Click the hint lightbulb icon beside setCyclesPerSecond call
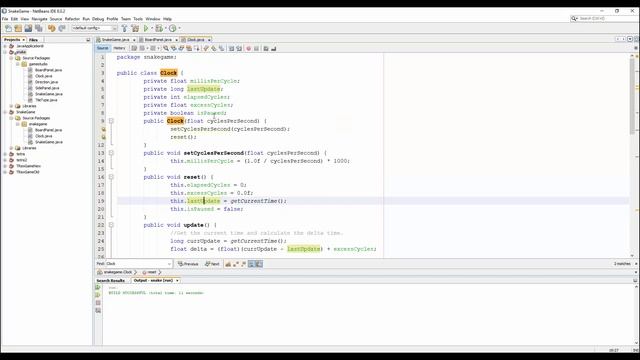The width and height of the screenshot is (640, 360). pos(103,129)
